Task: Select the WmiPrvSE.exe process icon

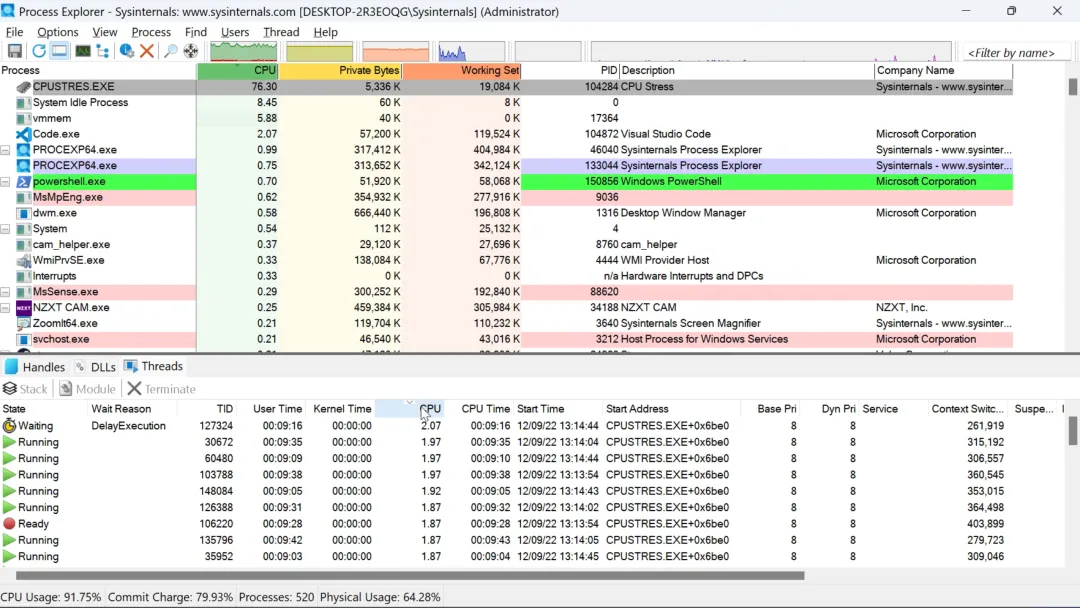Action: [x=23, y=260]
